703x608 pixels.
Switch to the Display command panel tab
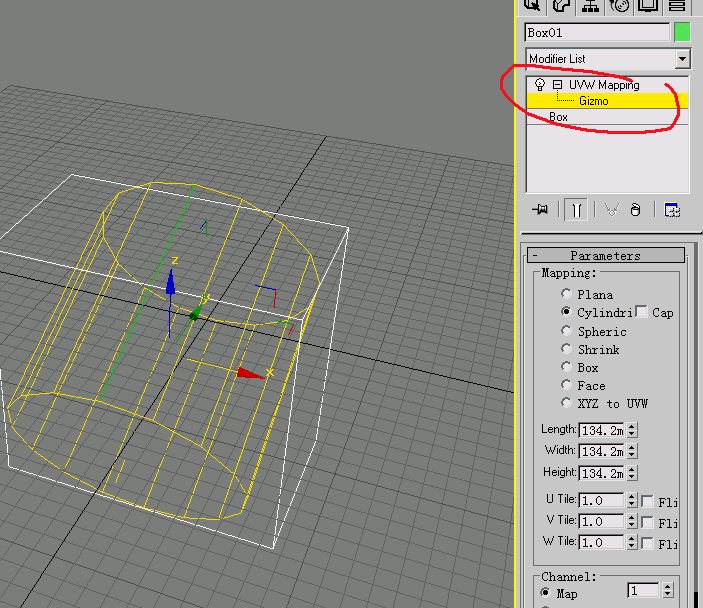point(649,6)
